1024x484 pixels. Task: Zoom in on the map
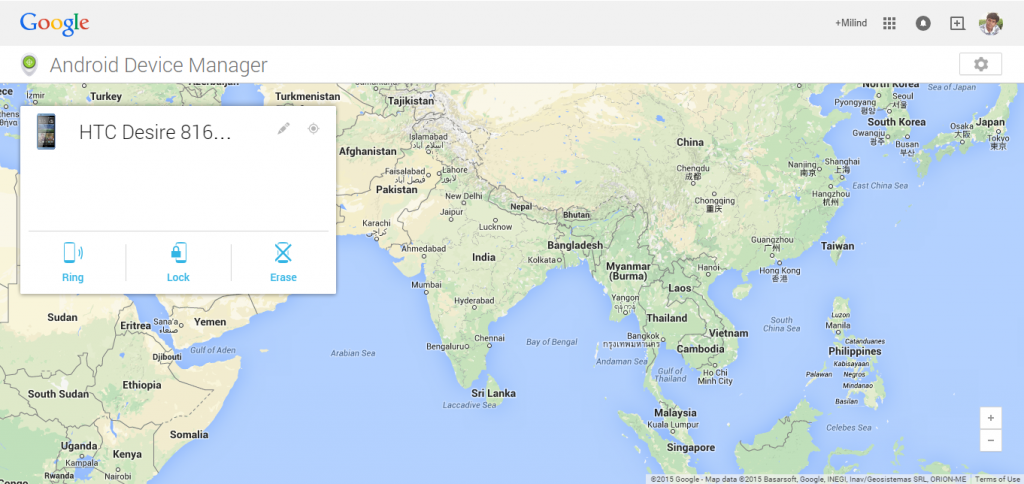coord(991,418)
